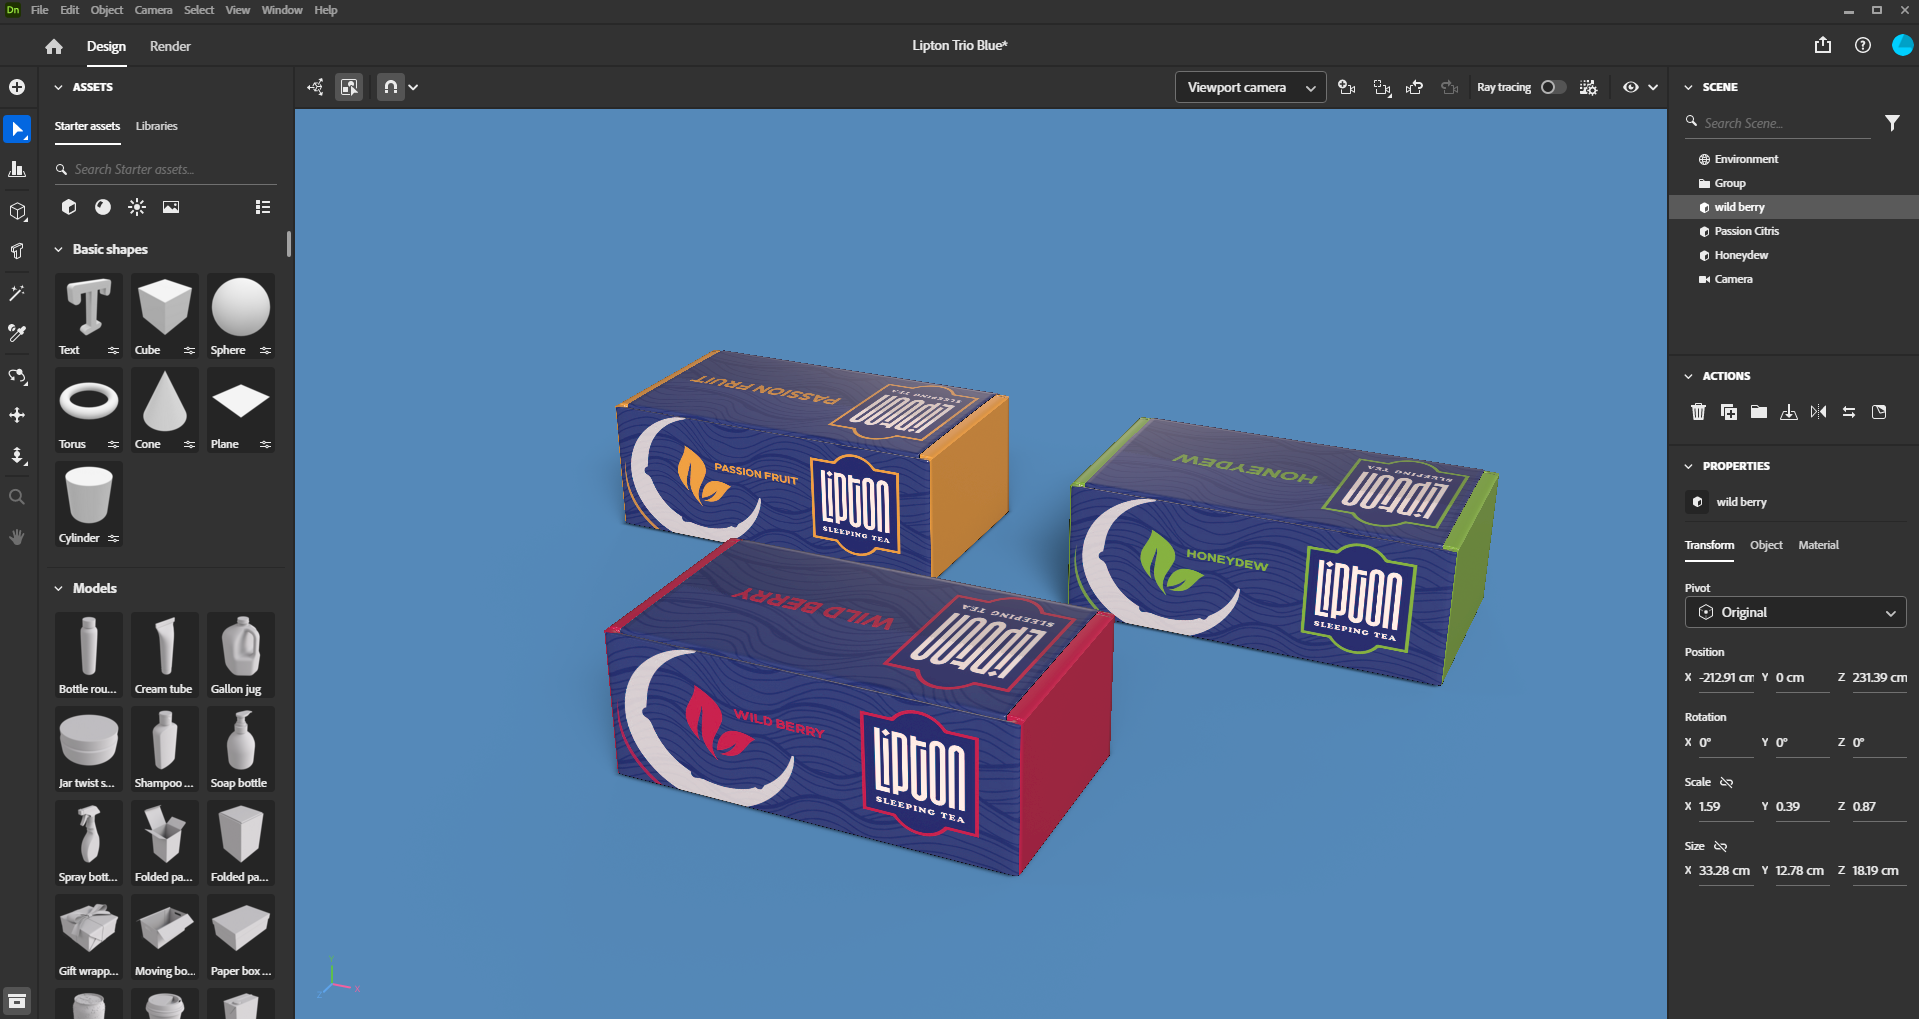Open the Pivot Original dropdown
This screenshot has width=1919, height=1019.
(1795, 612)
